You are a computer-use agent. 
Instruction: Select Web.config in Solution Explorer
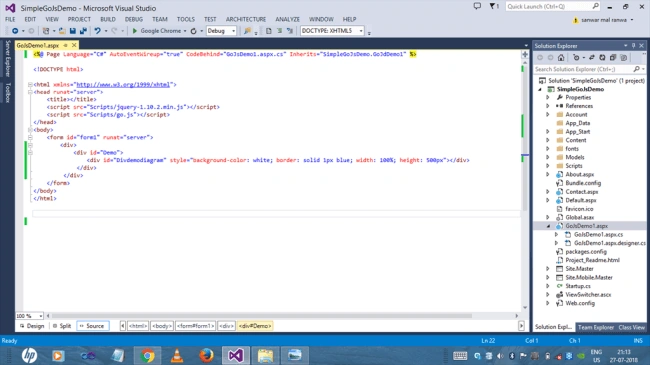click(580, 303)
